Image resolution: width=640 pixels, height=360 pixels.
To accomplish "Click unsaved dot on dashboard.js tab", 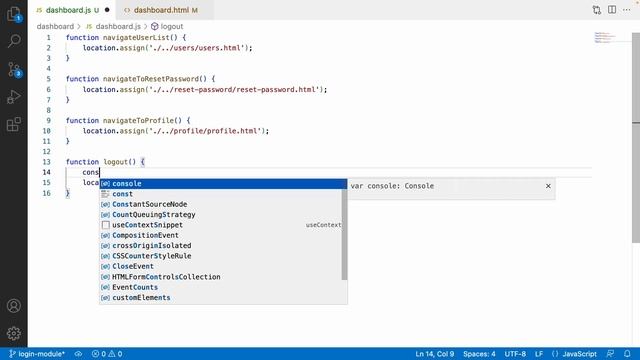I will pos(107,10).
